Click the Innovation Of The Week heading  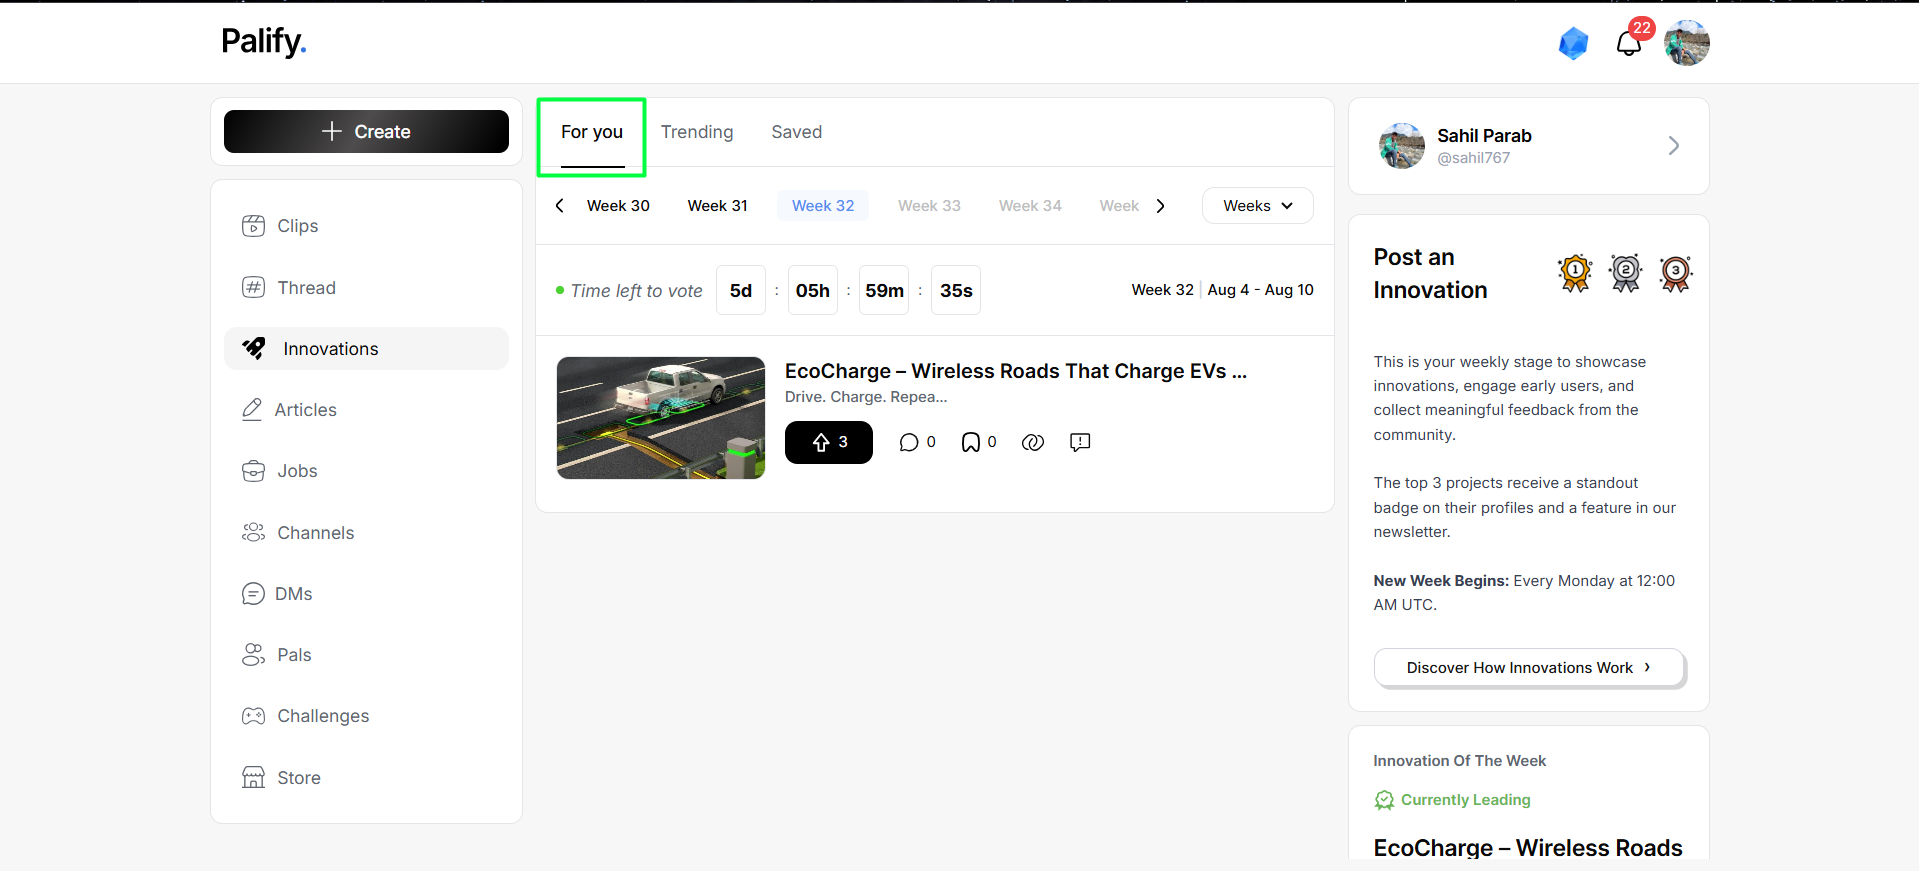pyautogui.click(x=1459, y=761)
